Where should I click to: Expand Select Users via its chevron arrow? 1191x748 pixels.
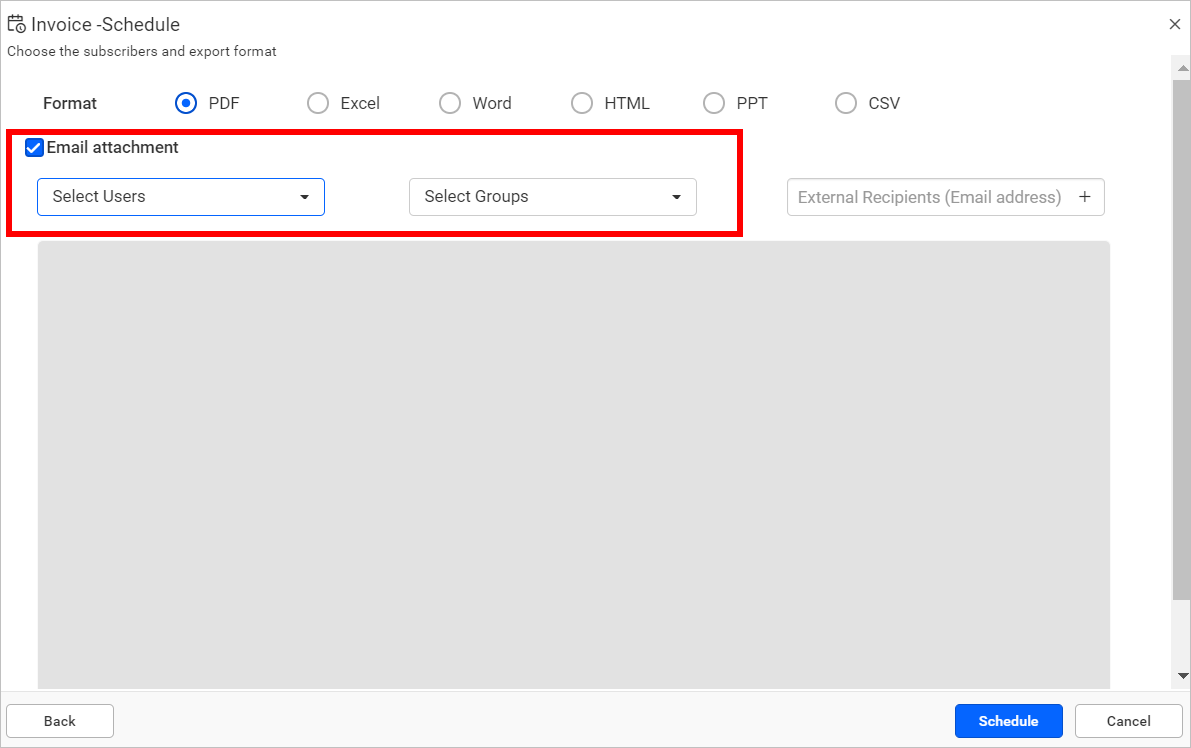pyautogui.click(x=305, y=197)
